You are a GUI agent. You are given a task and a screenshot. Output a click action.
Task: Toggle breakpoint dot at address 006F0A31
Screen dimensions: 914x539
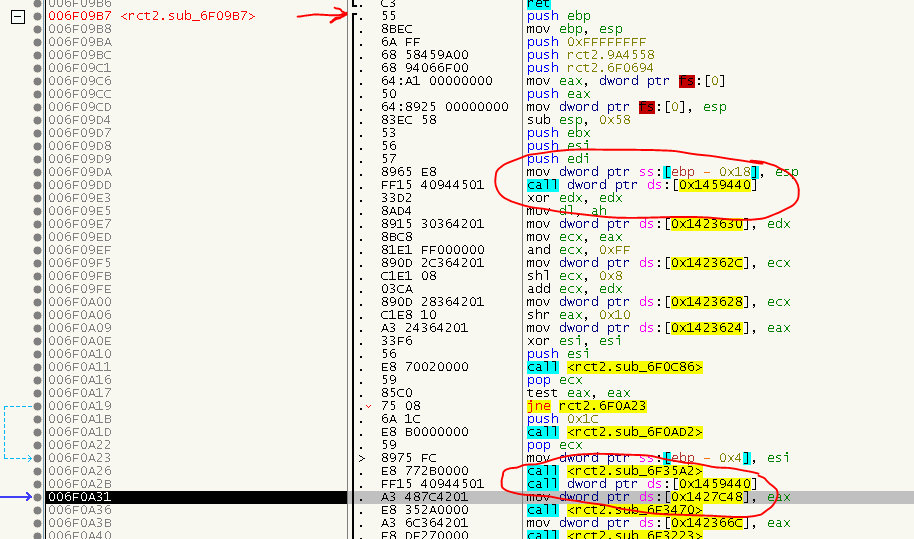[x=38, y=497]
